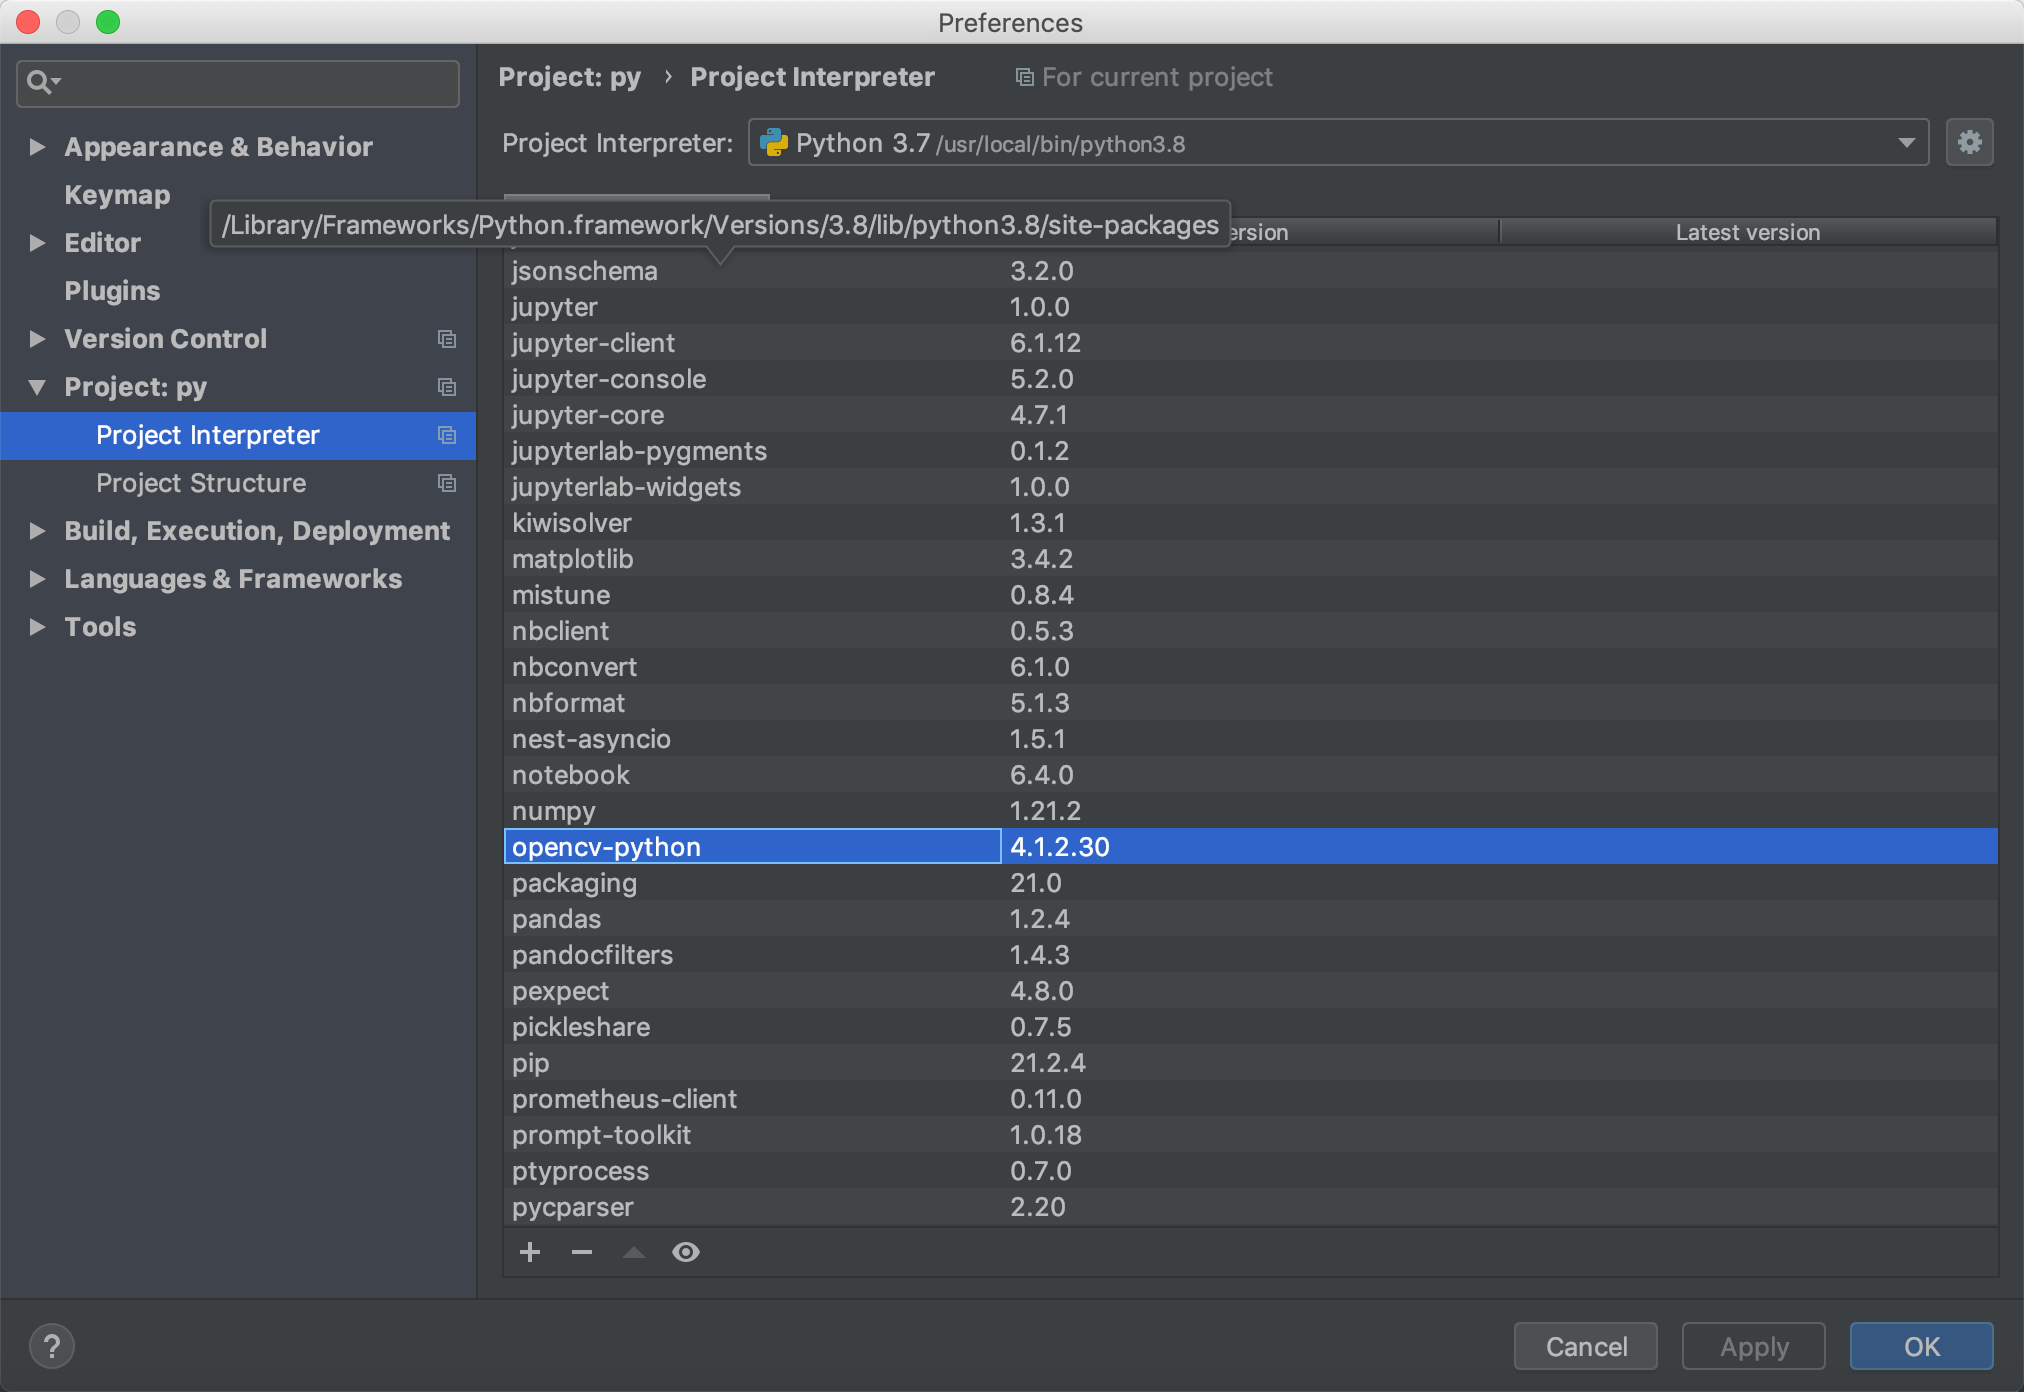Click inside the preferences search field
The width and height of the screenshot is (2024, 1392).
pyautogui.click(x=238, y=82)
